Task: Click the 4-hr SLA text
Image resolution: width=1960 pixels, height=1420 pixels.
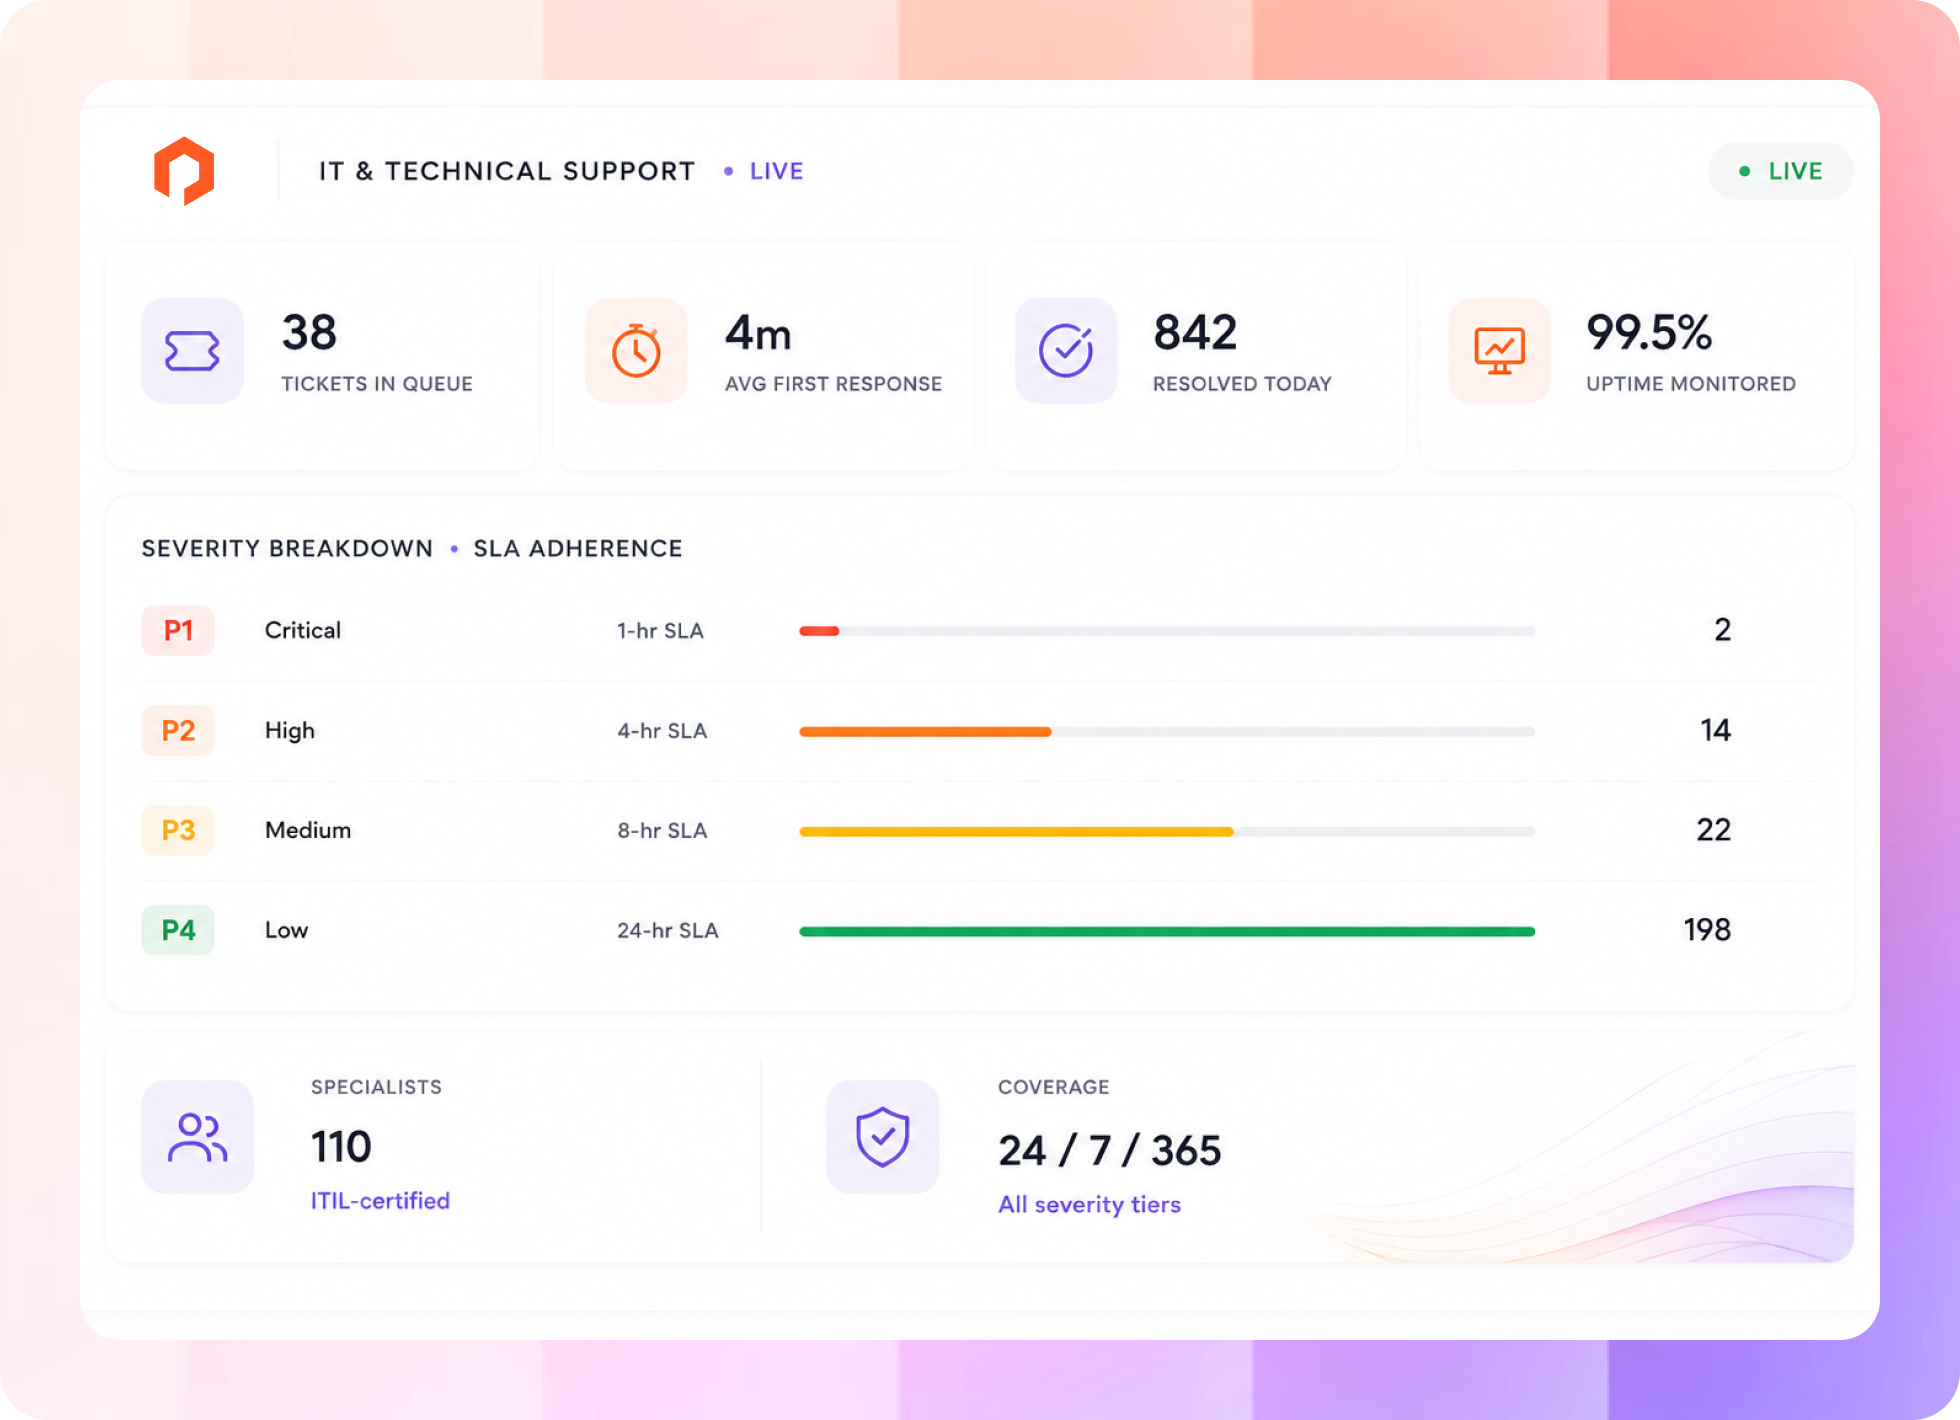Action: [662, 731]
